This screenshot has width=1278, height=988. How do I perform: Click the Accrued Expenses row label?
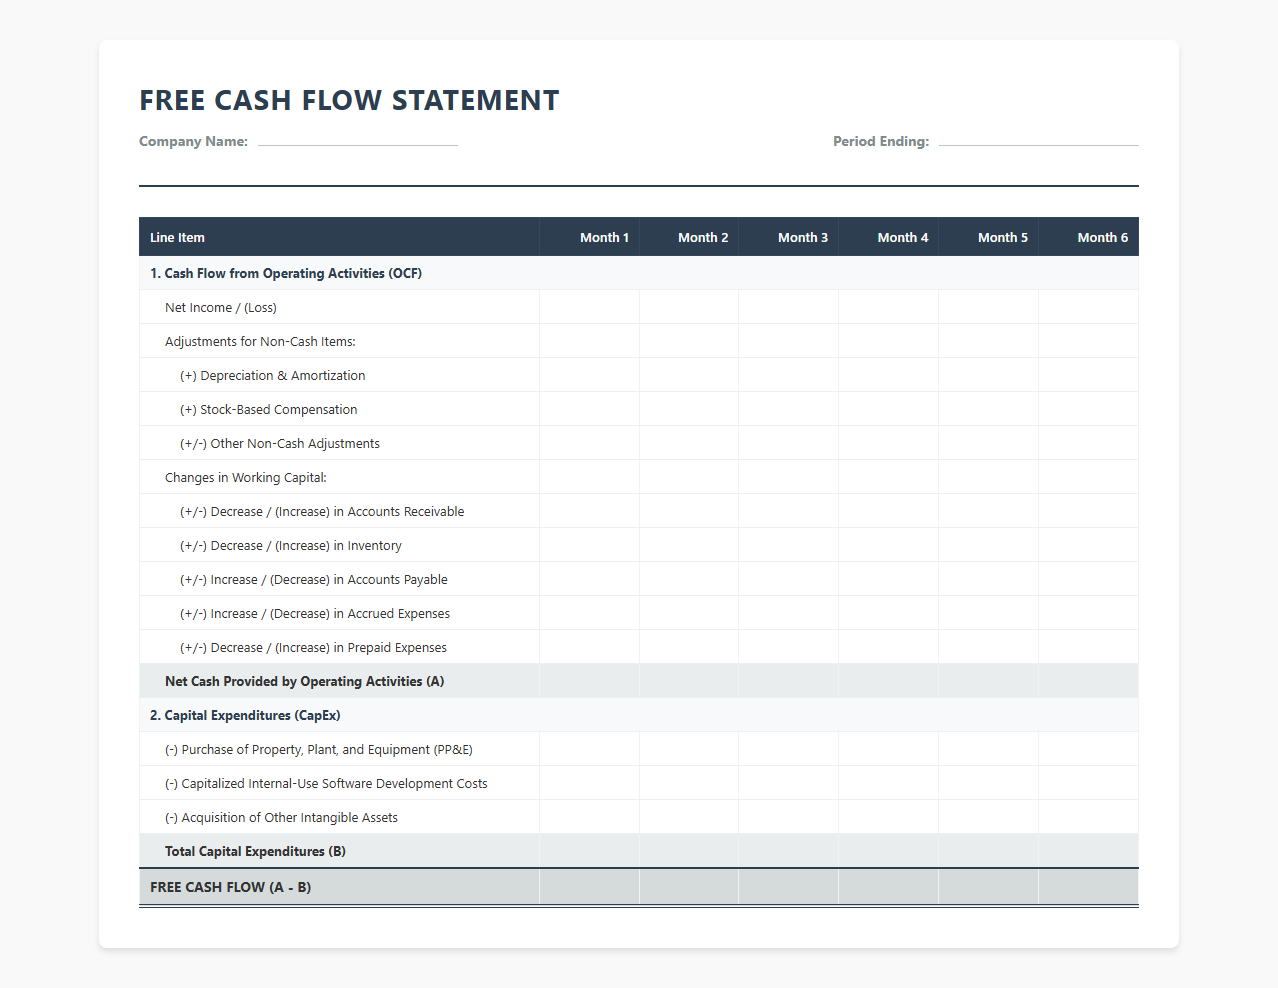click(315, 613)
